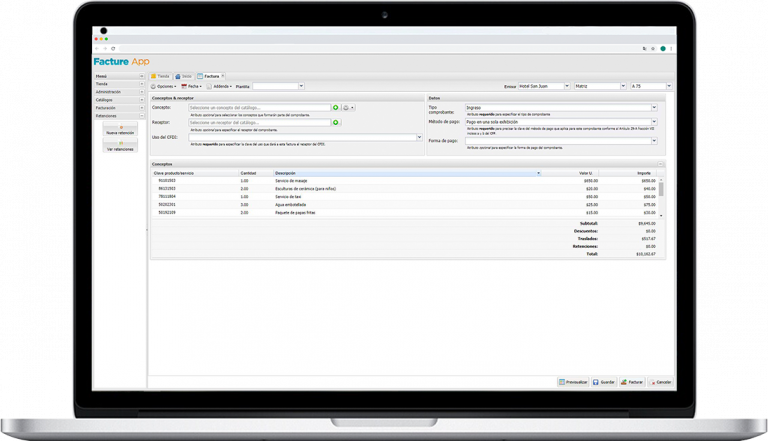The image size is (768, 441).
Task: Open the Tipo comprobante dropdown
Action: pyautogui.click(x=654, y=107)
